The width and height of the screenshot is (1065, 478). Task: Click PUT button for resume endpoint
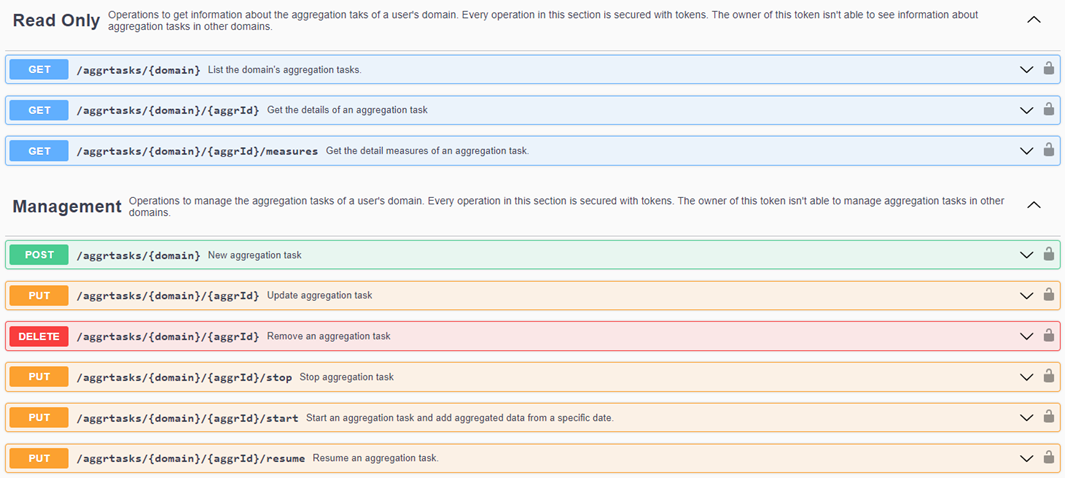39,458
